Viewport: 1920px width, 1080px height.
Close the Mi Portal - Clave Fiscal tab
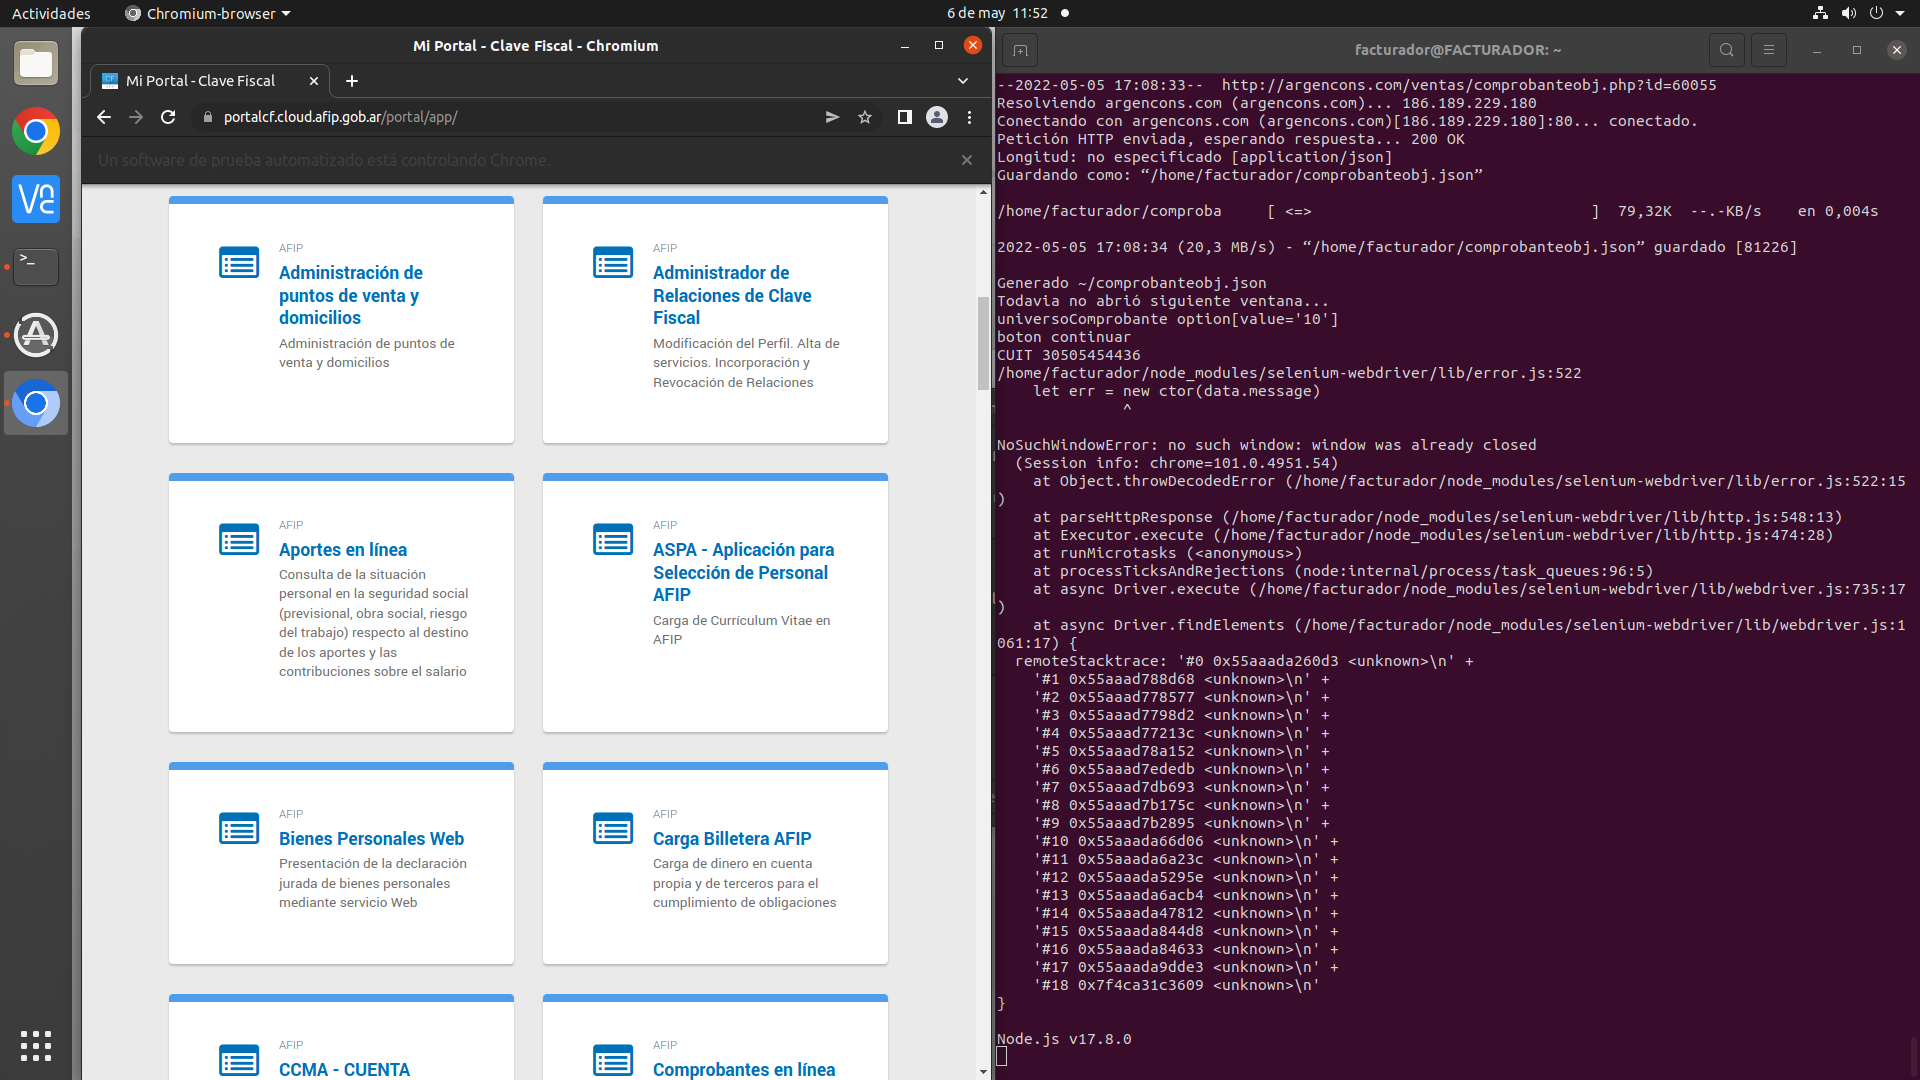[314, 81]
